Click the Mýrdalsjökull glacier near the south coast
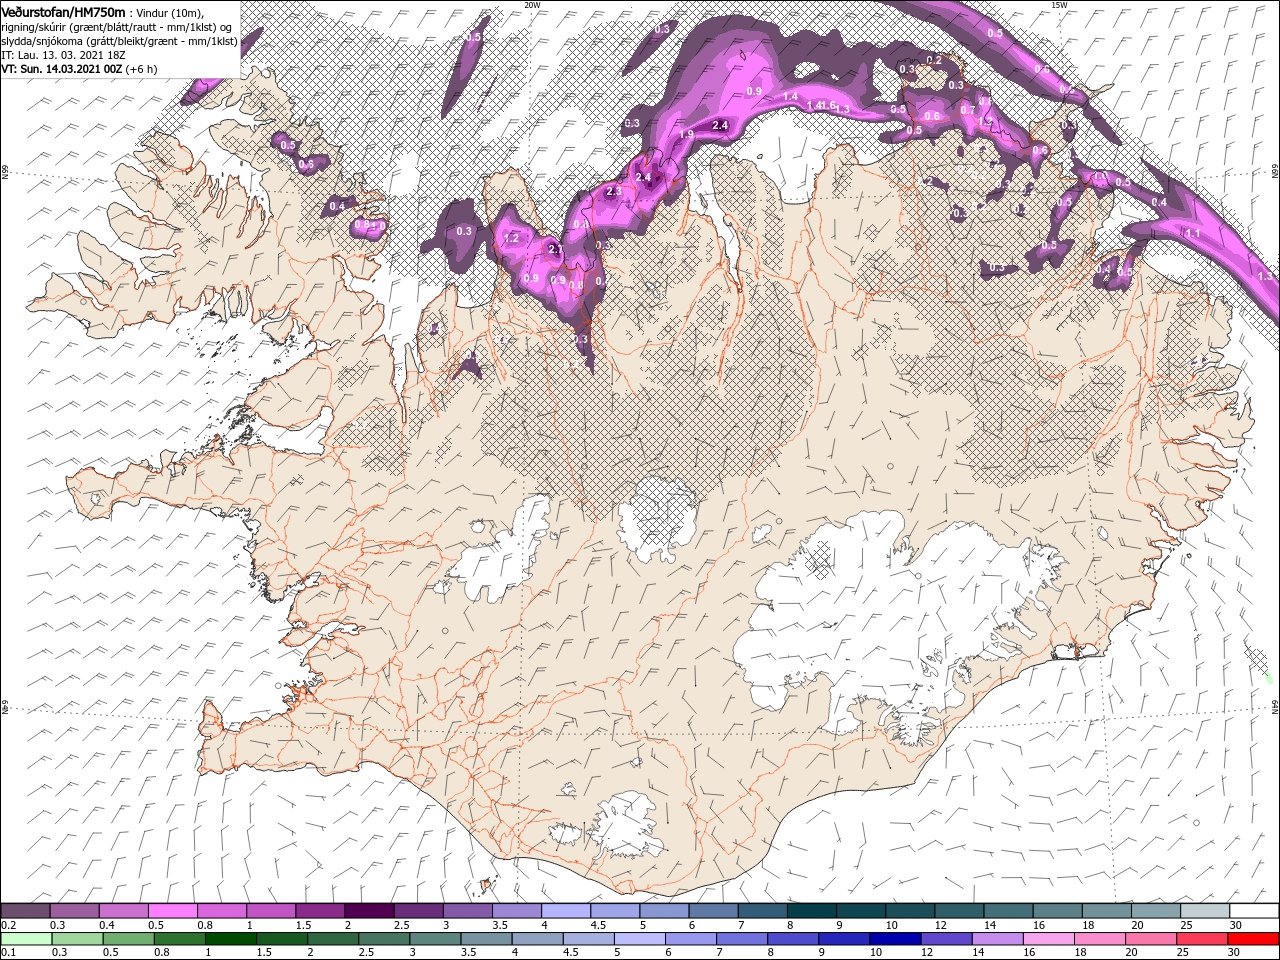The width and height of the screenshot is (1280, 960). tap(625, 825)
